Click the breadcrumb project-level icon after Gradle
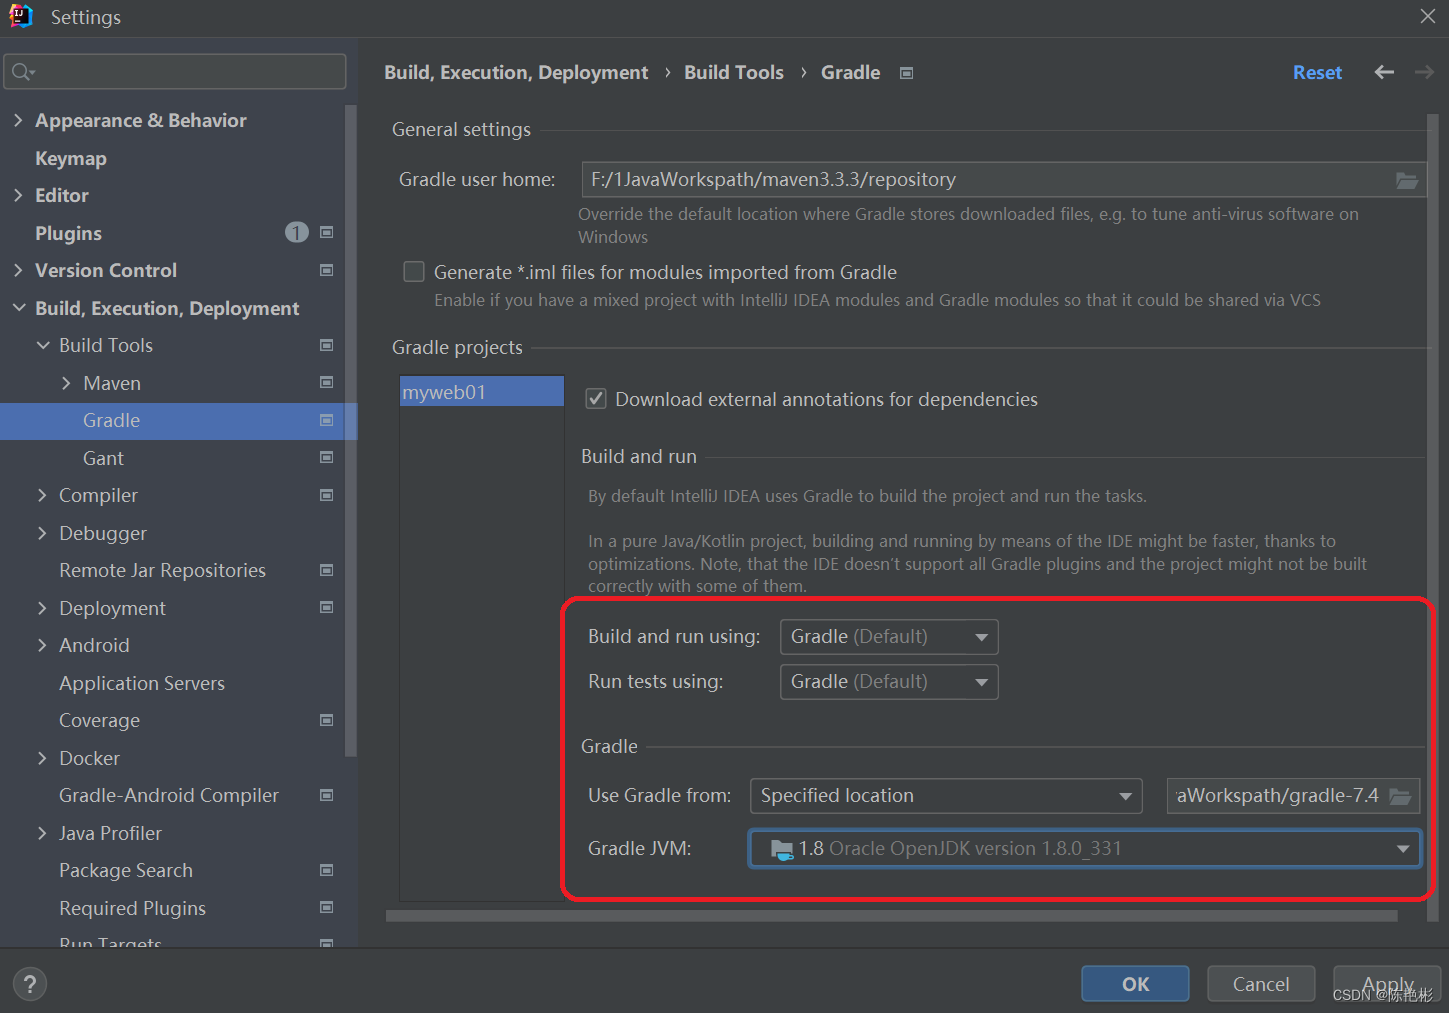The width and height of the screenshot is (1449, 1013). (x=907, y=73)
